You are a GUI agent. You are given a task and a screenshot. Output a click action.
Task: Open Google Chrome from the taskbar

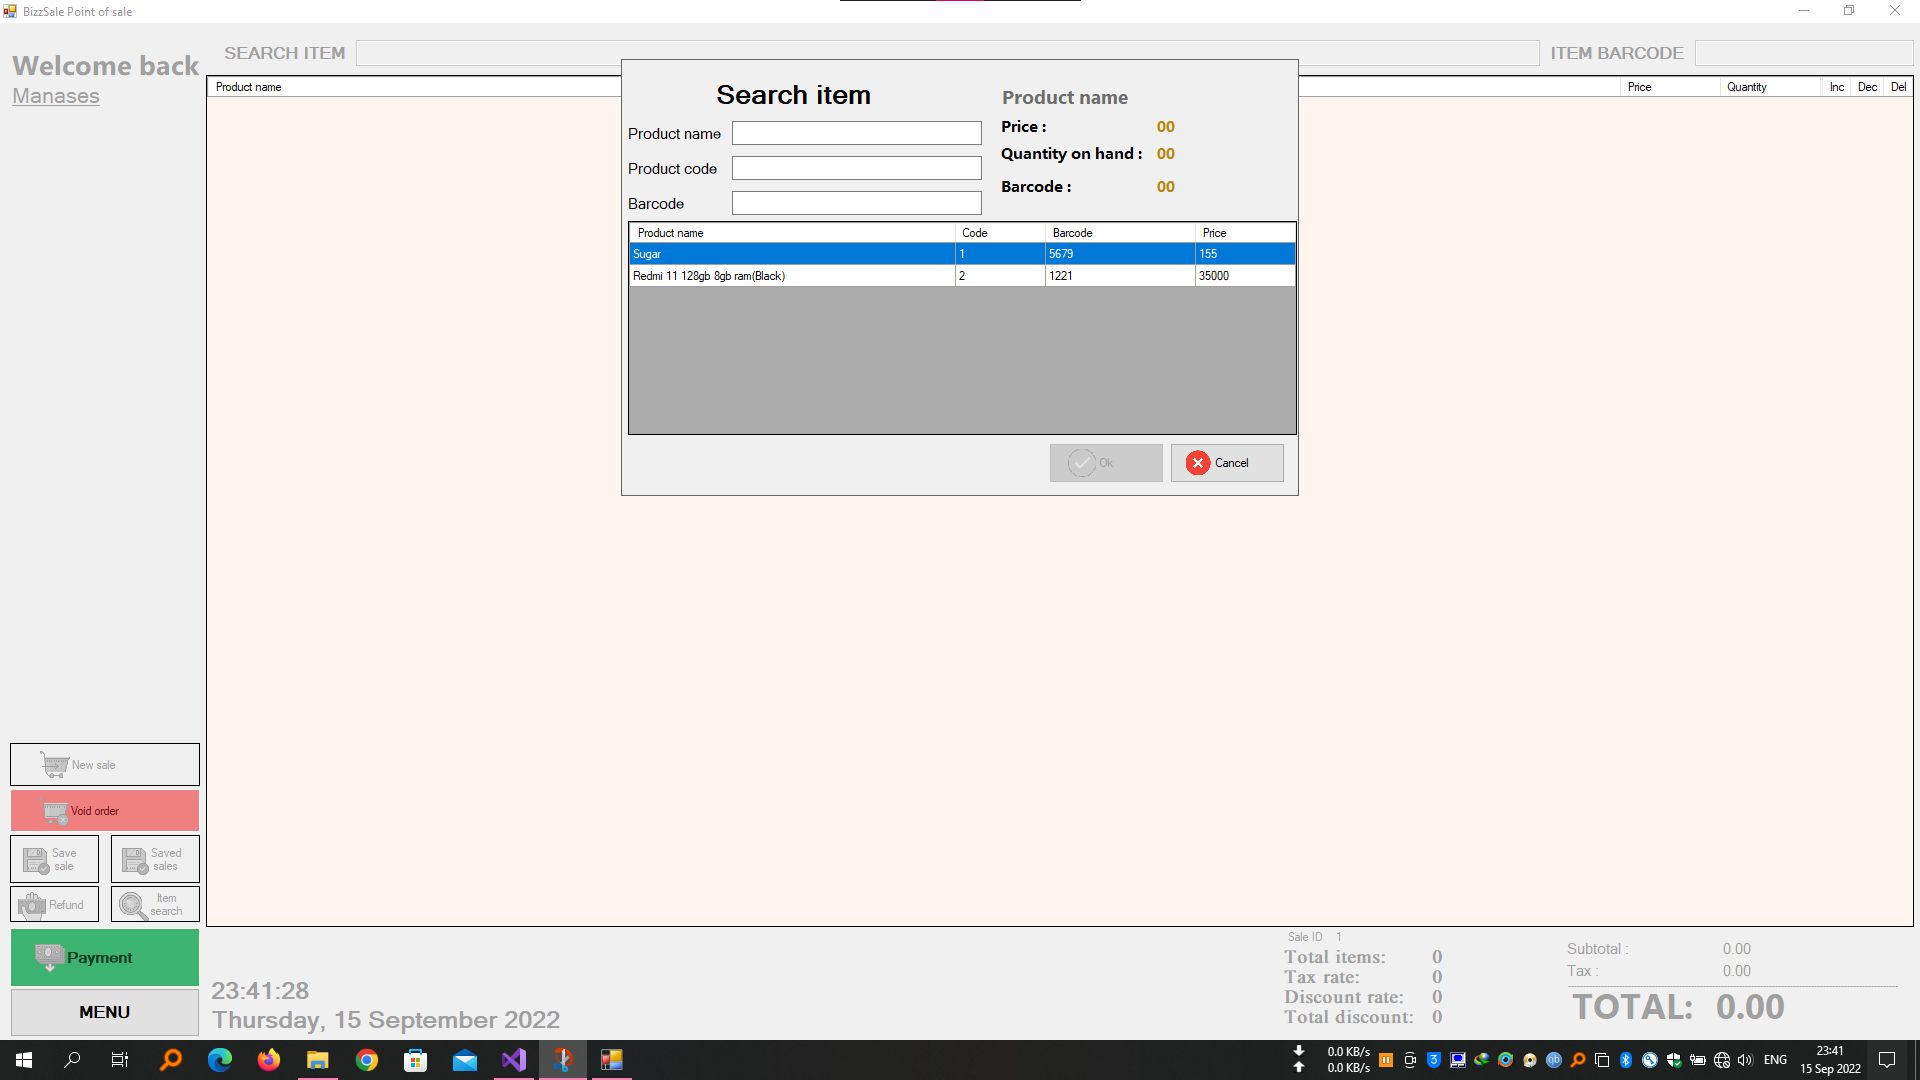click(x=367, y=1060)
